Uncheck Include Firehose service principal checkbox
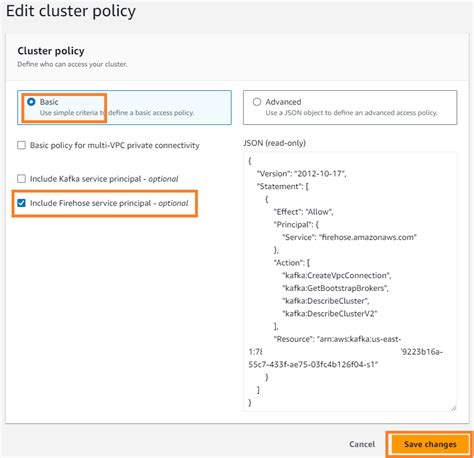Image resolution: width=474 pixels, height=458 pixels. coord(21,203)
